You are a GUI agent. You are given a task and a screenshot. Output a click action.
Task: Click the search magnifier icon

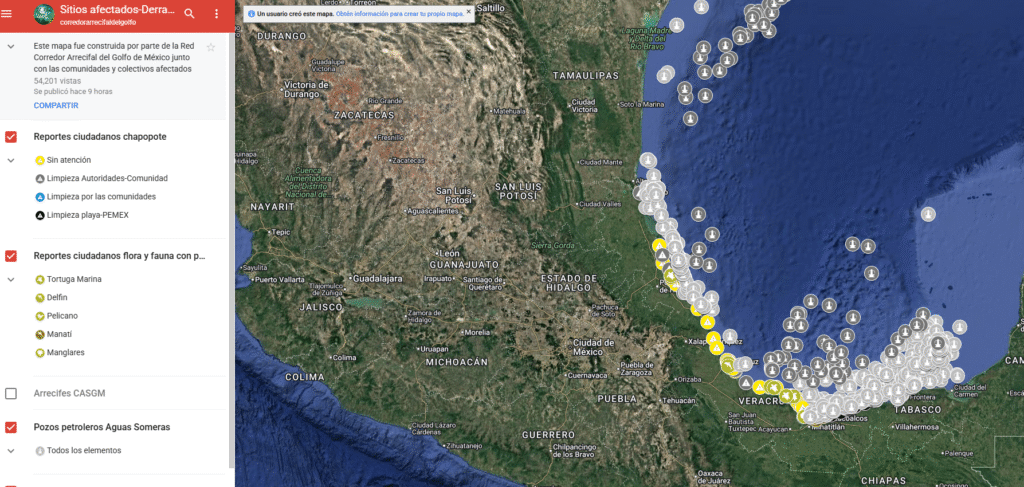(190, 14)
